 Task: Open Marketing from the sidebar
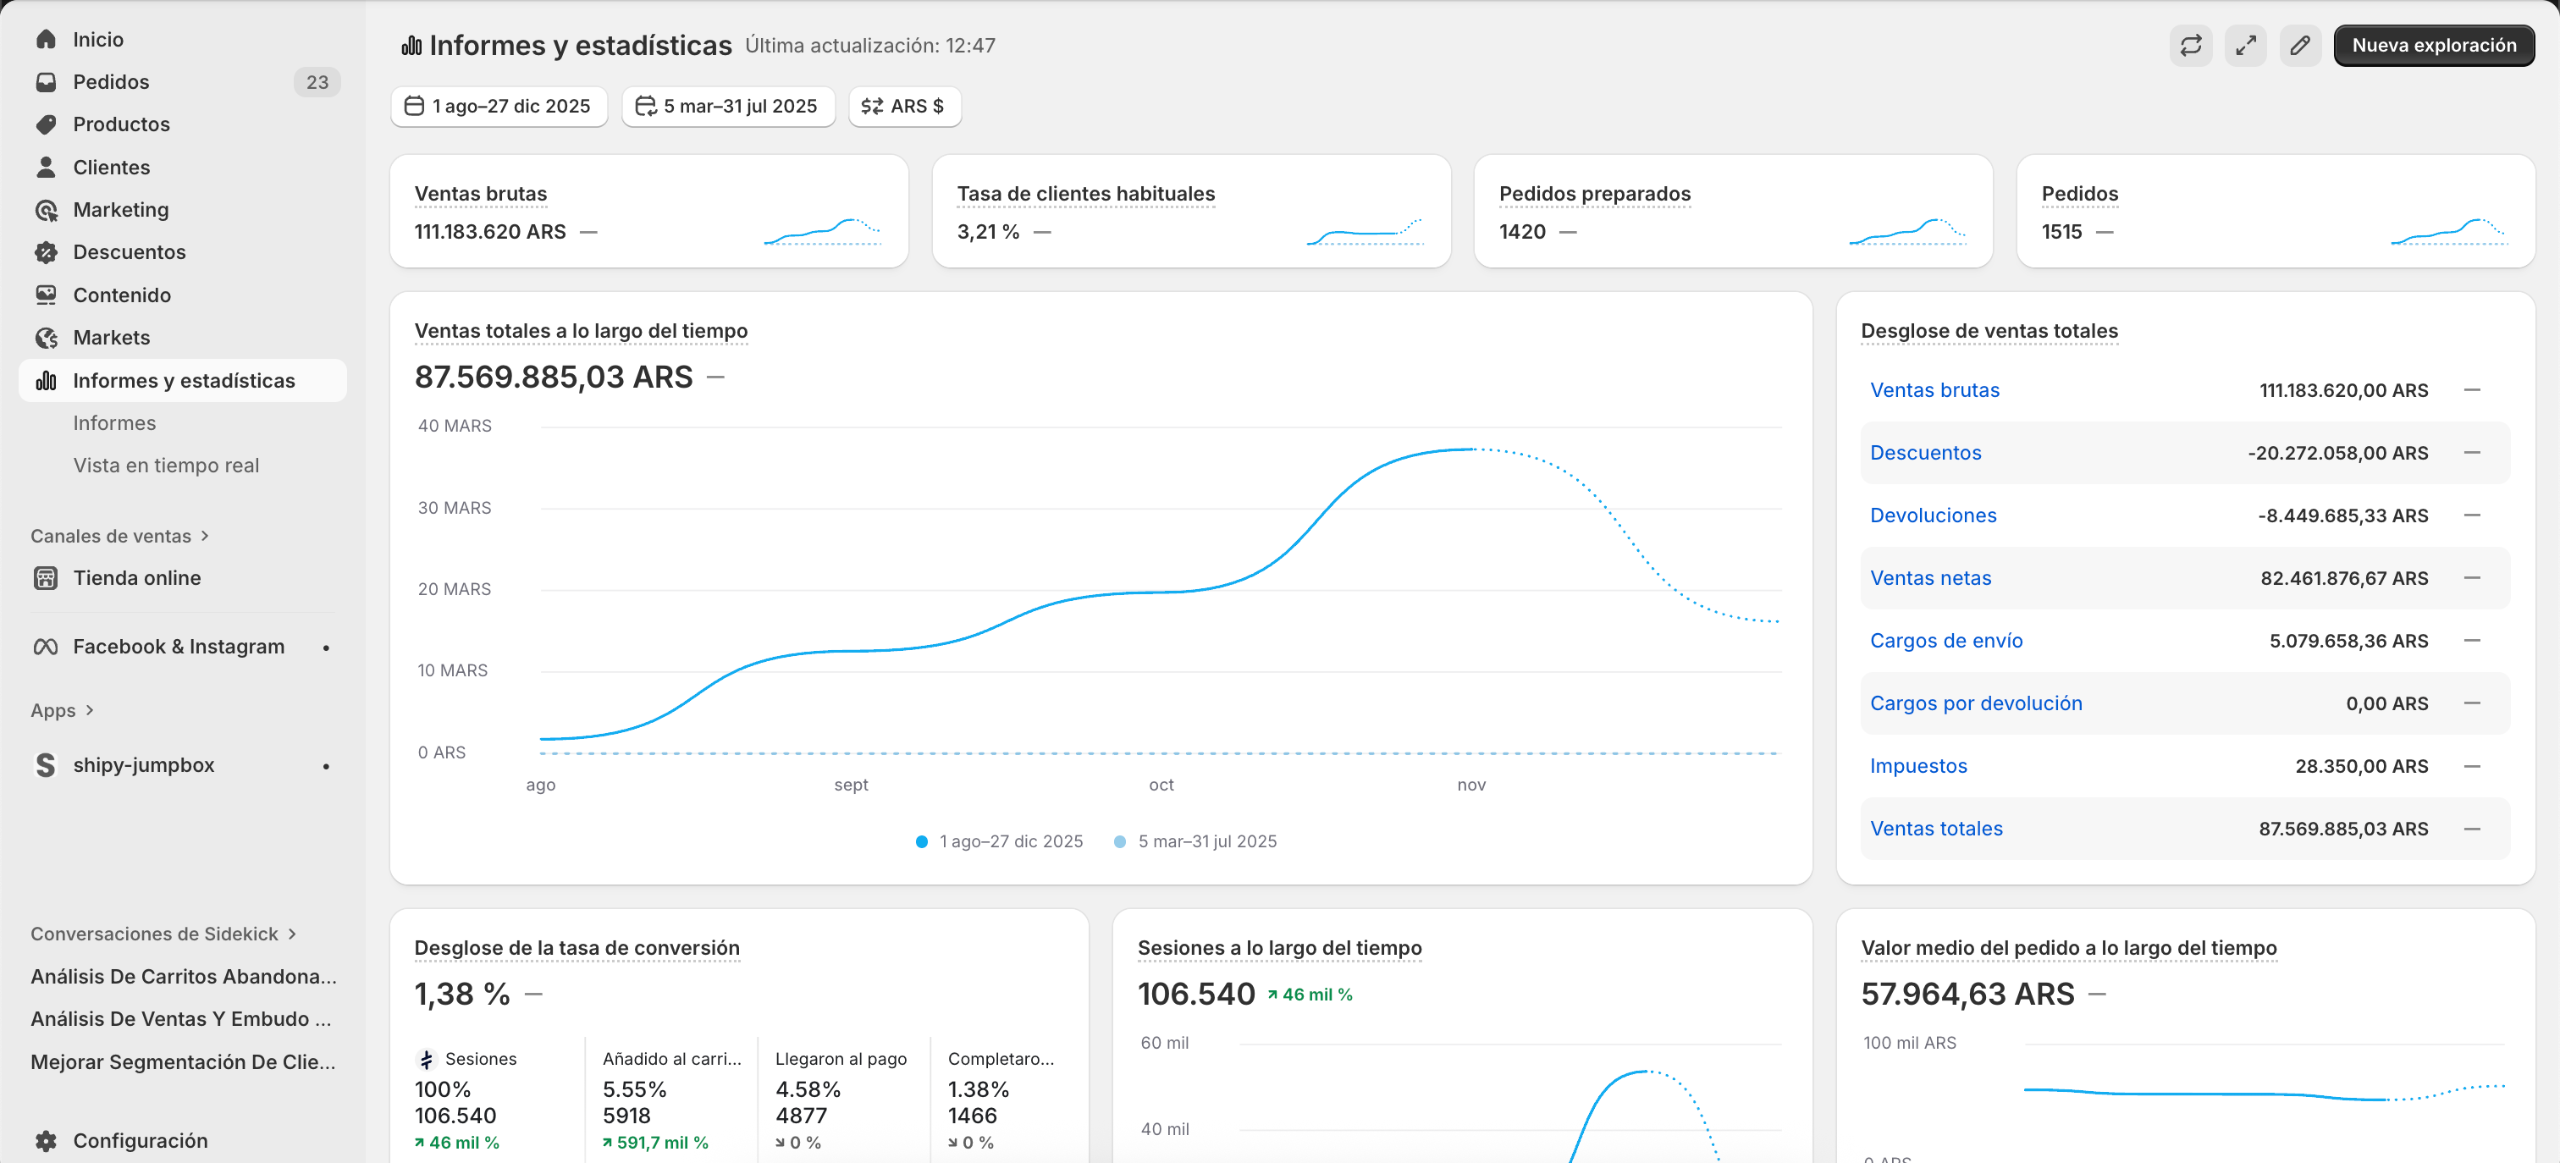point(120,210)
